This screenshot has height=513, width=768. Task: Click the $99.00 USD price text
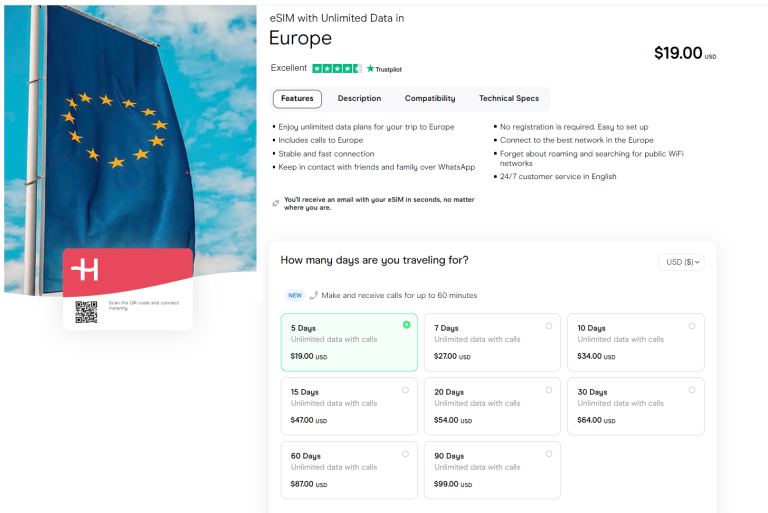click(453, 484)
